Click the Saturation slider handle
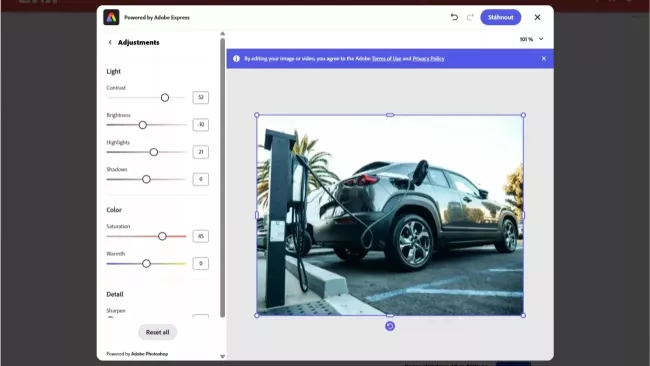Screen dimensions: 650x366 pos(162,236)
